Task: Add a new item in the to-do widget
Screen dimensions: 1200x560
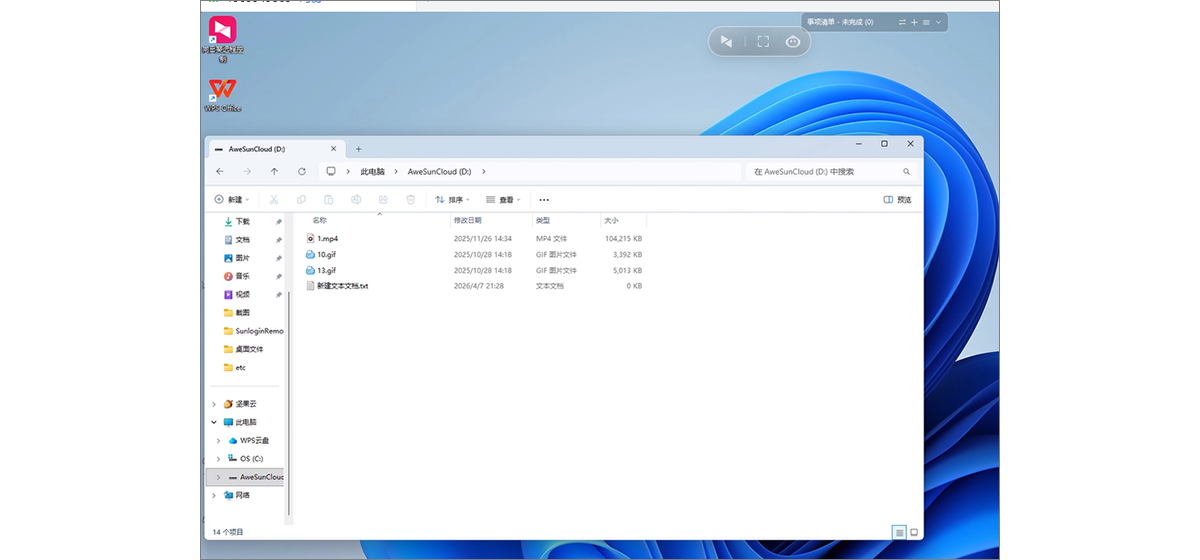Action: [x=914, y=22]
